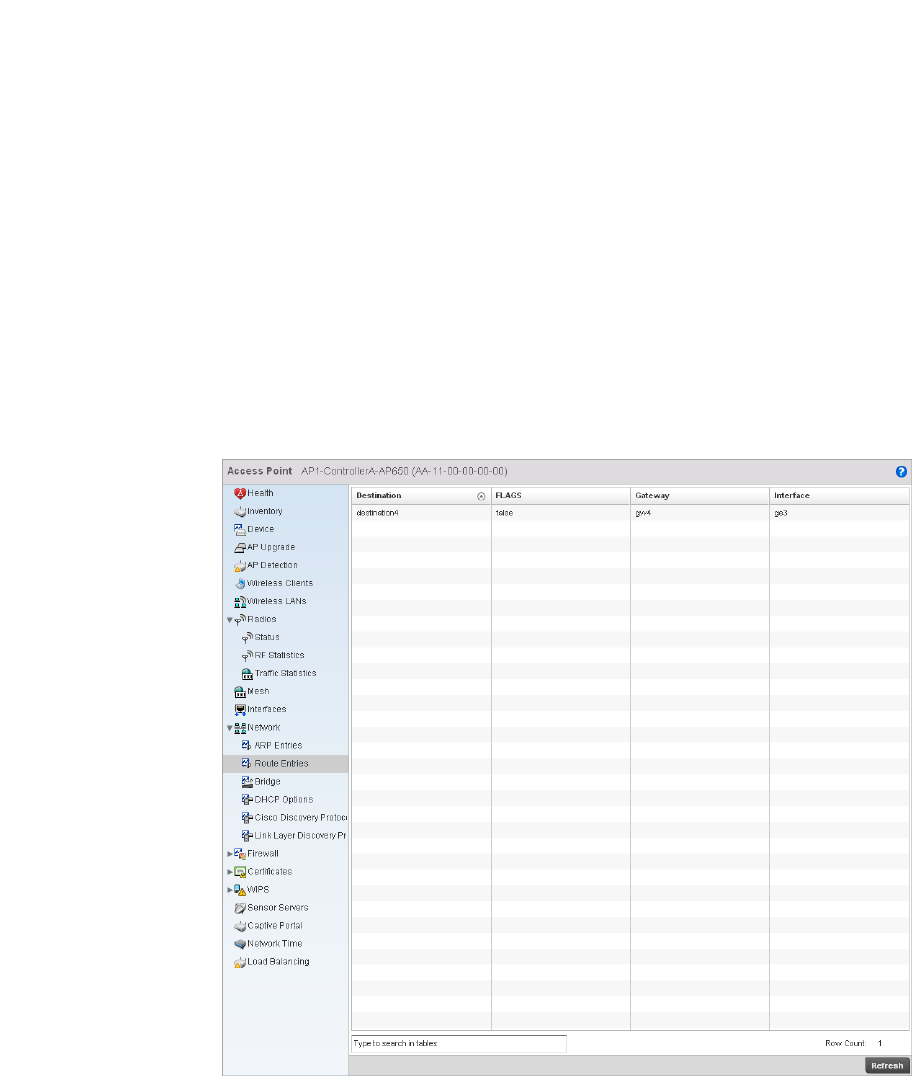
Task: Click the ARP Entries icon
Action: point(247,746)
